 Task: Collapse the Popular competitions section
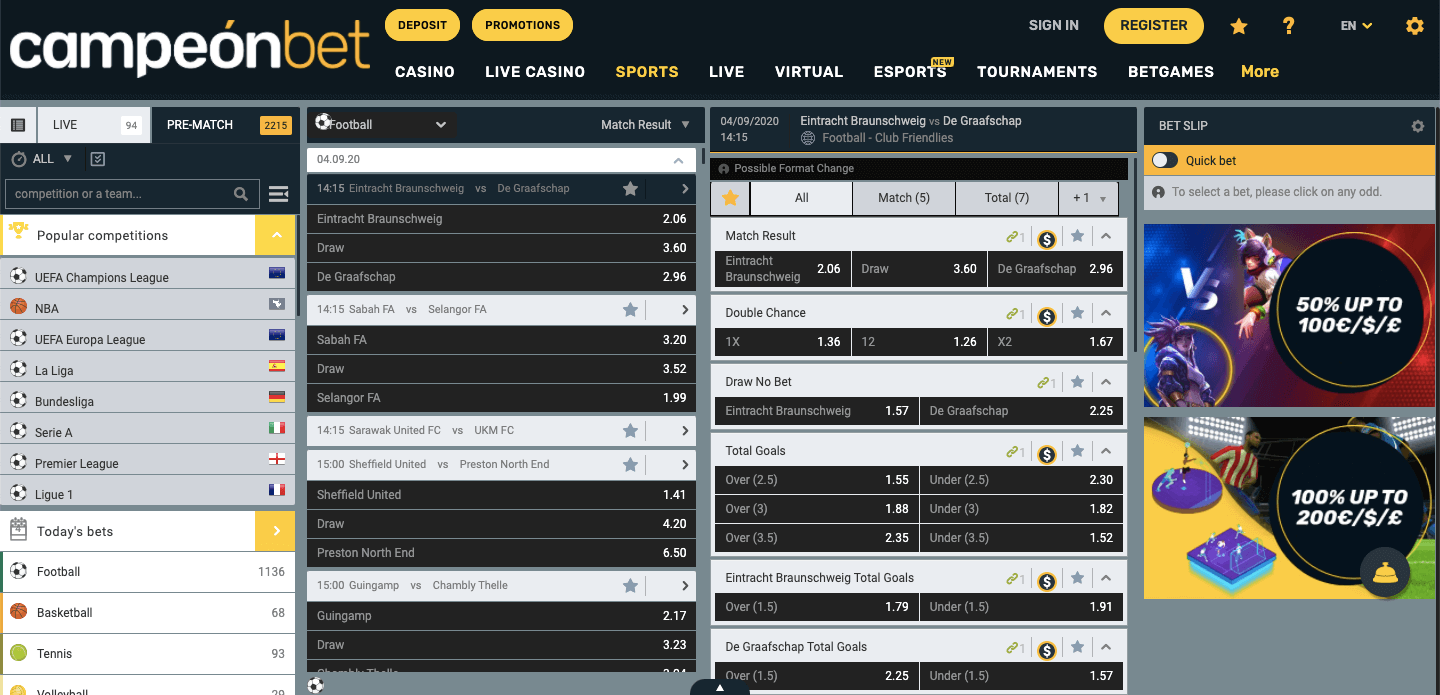[x=275, y=236]
